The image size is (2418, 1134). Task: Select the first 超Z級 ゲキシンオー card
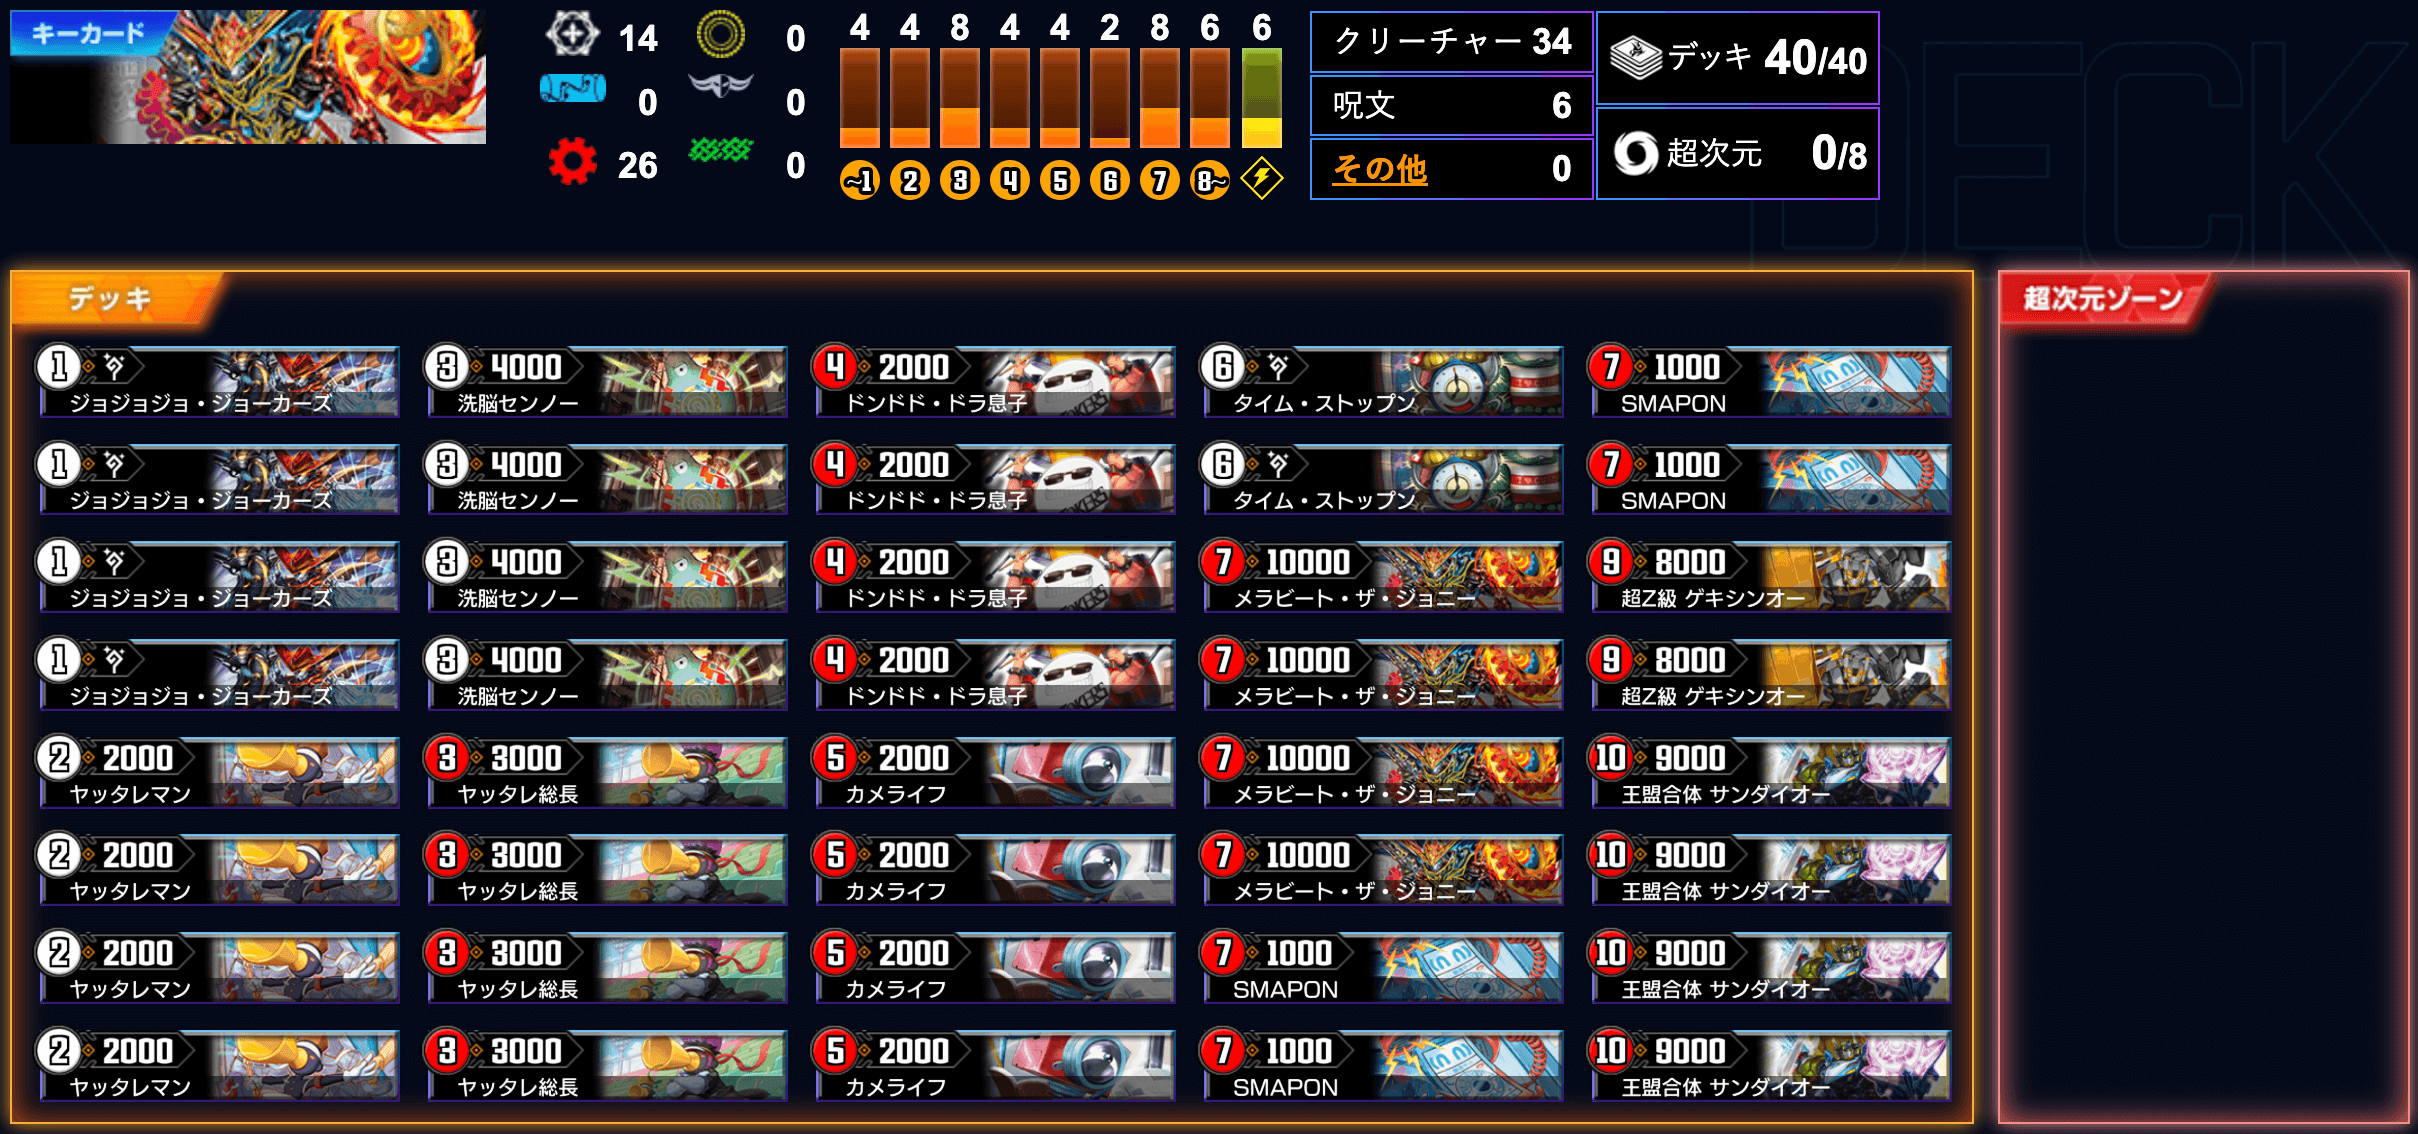click(1770, 576)
